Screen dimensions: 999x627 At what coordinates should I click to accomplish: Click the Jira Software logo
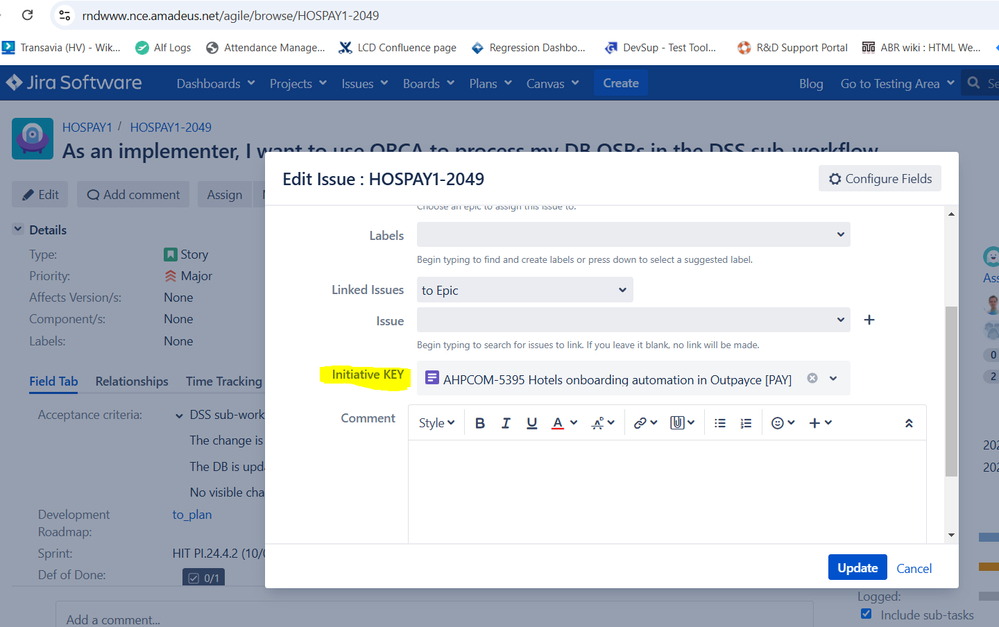74,83
